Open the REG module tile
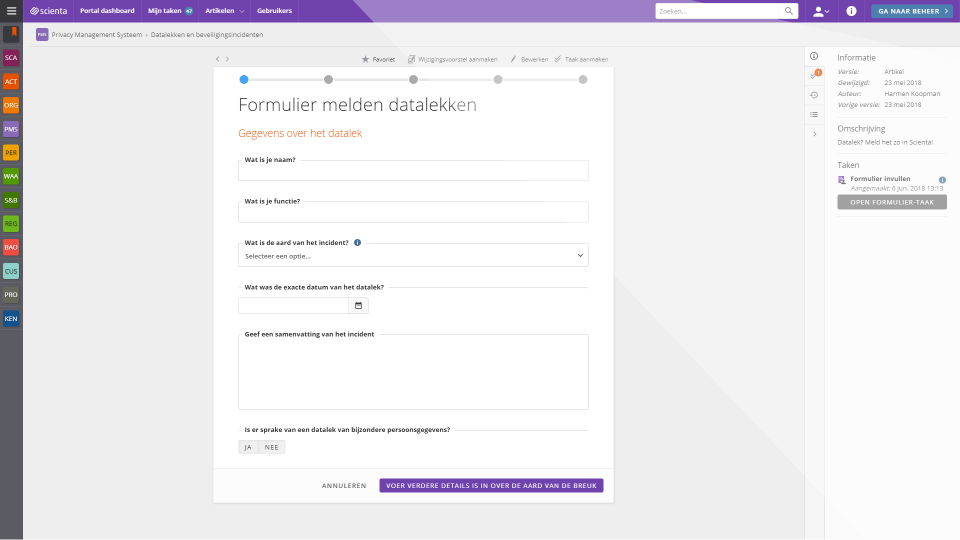The image size is (960, 540). (x=11, y=223)
